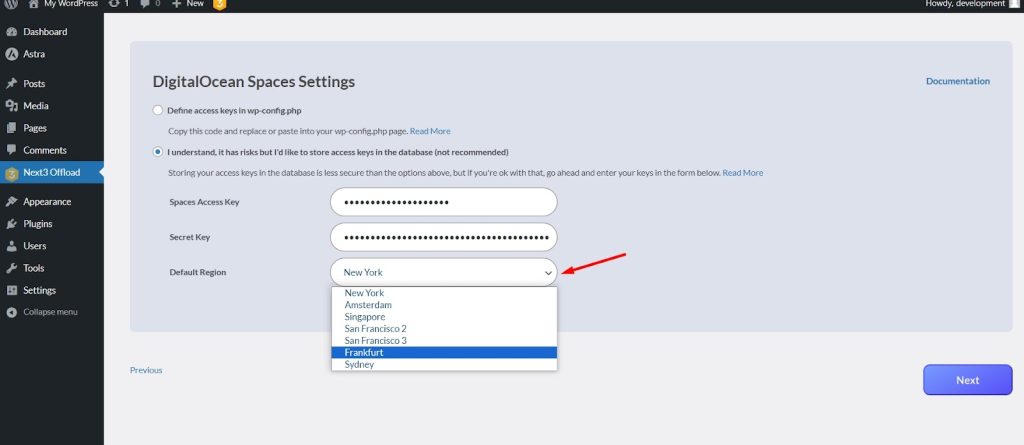Viewport: 1024px width, 445px height.
Task: Open the Default Region dropdown
Action: pos(443,272)
